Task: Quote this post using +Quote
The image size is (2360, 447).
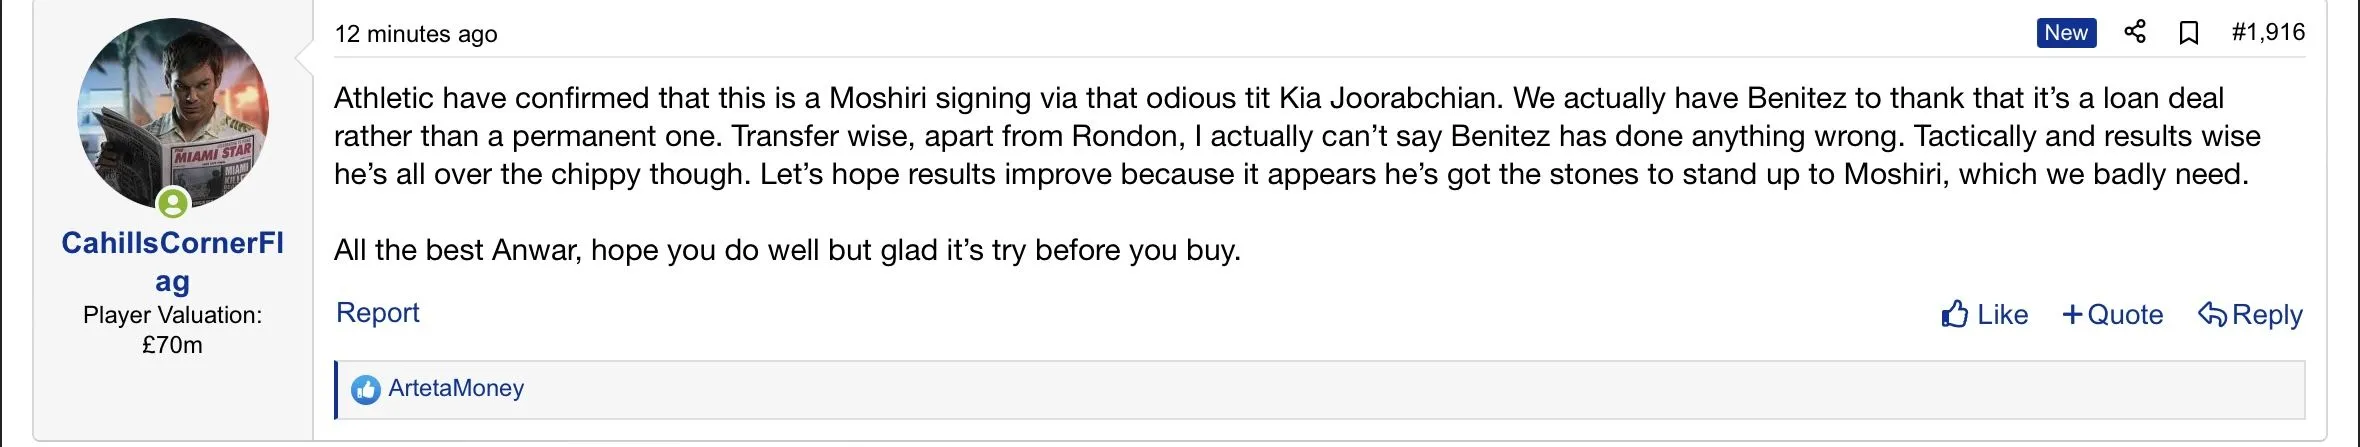Action: (x=2112, y=315)
